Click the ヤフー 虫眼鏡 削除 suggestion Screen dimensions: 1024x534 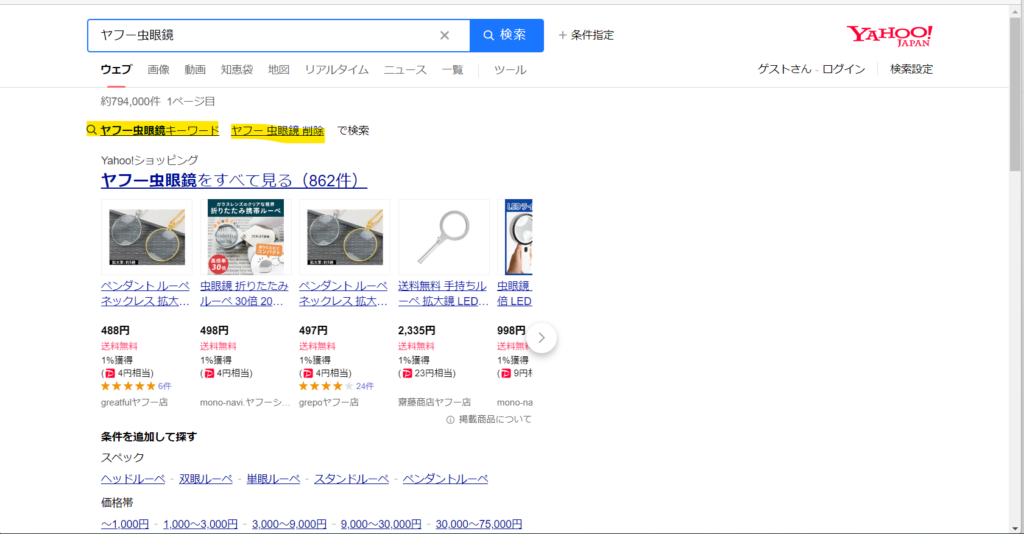pyautogui.click(x=278, y=131)
